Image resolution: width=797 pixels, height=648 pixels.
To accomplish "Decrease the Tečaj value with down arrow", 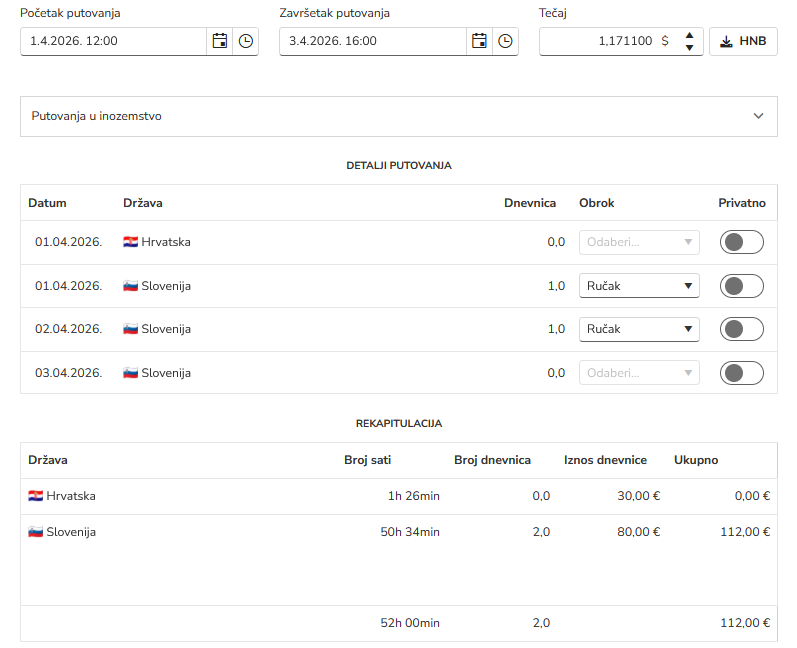I will click(688, 48).
